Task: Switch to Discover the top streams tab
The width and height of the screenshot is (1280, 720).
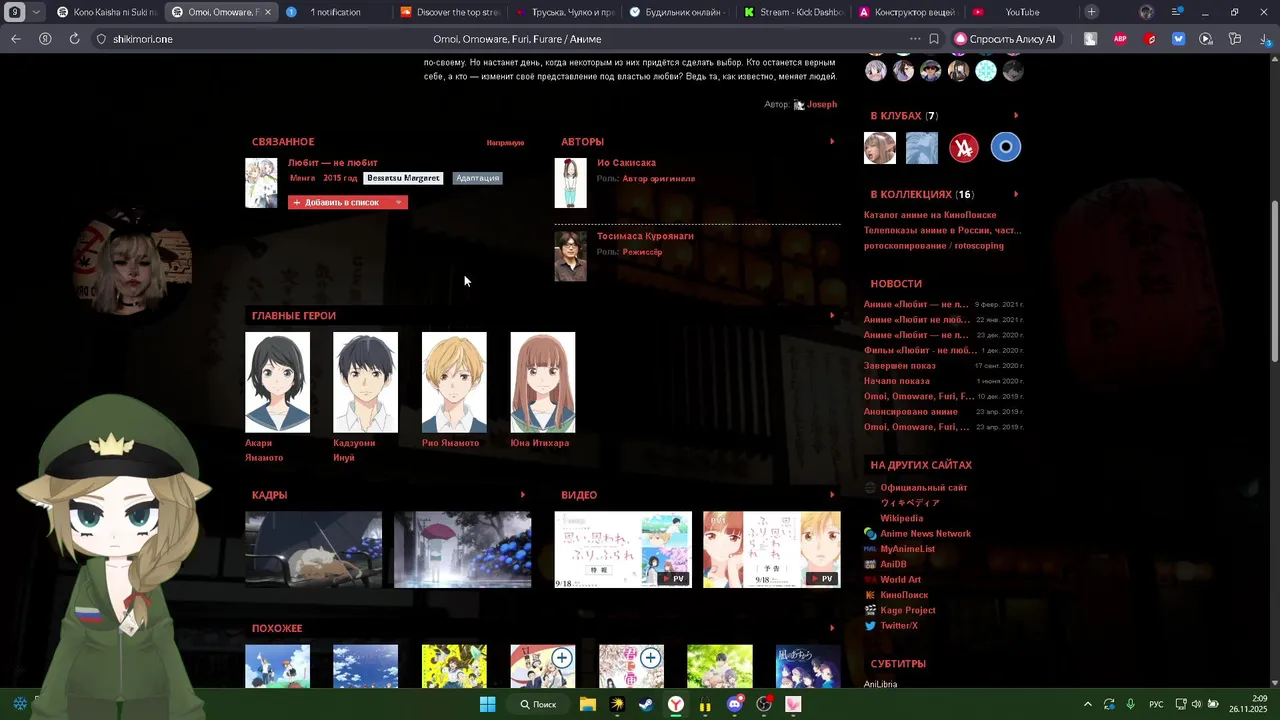Action: point(450,12)
